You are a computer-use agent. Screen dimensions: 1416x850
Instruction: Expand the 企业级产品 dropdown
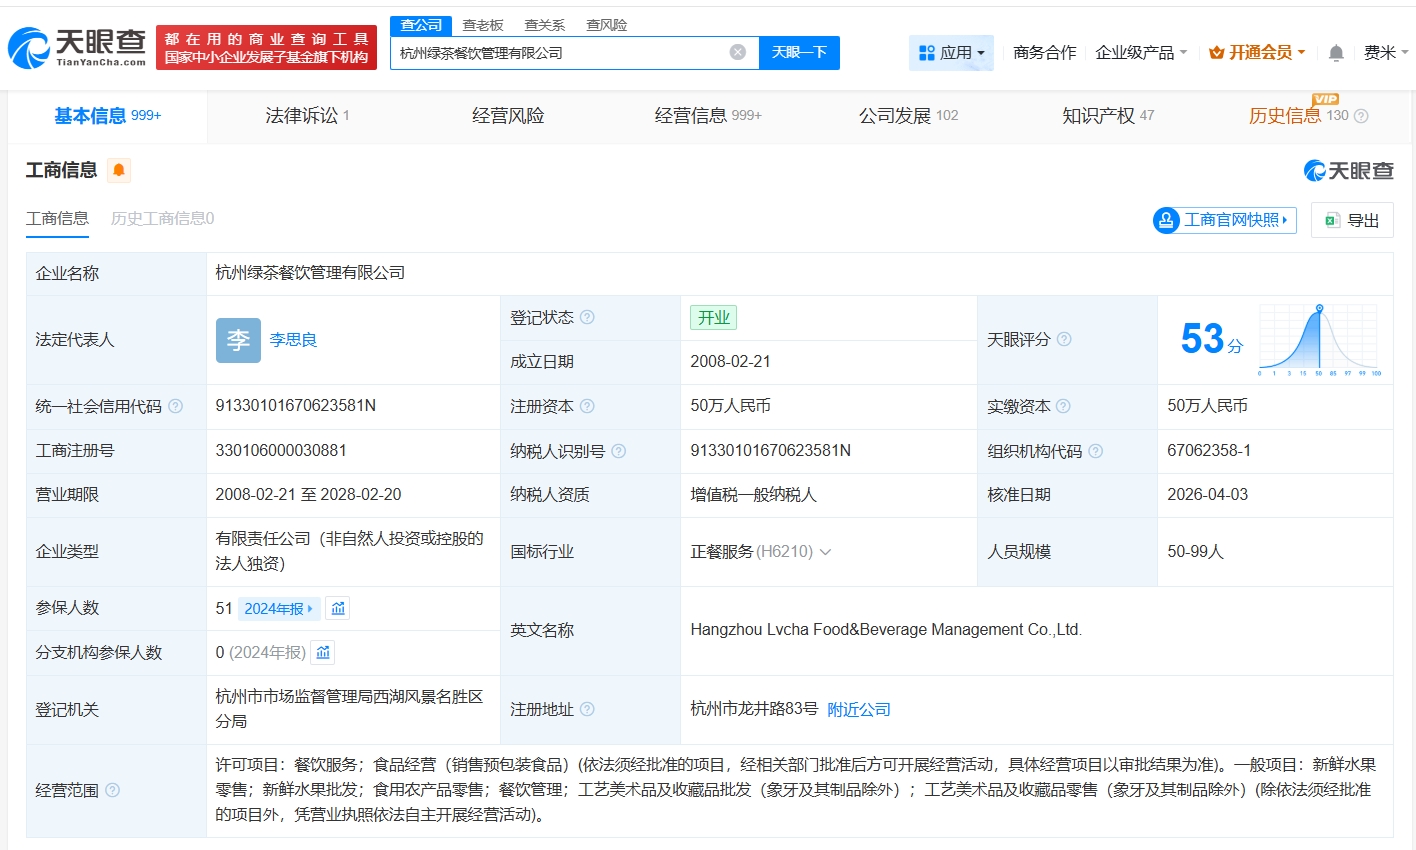point(1141,53)
